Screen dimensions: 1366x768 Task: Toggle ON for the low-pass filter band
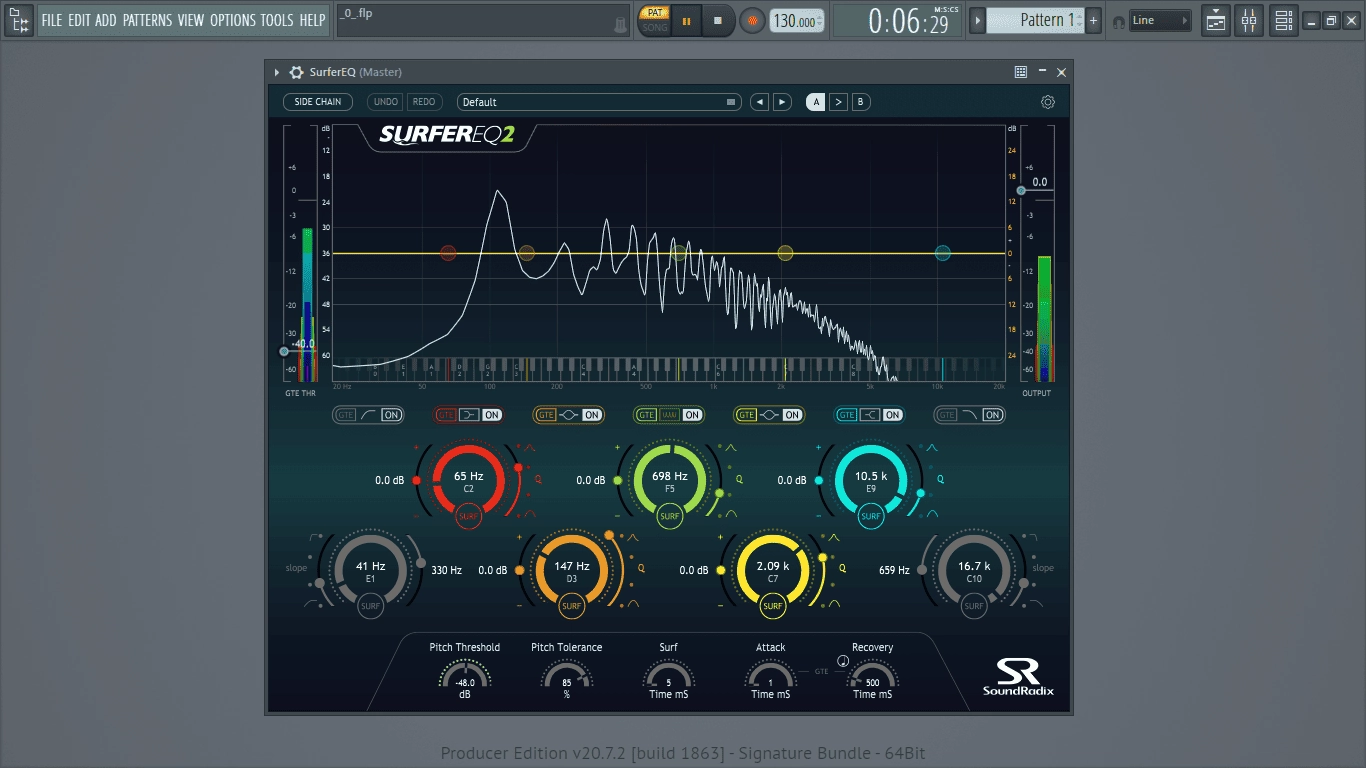(993, 415)
